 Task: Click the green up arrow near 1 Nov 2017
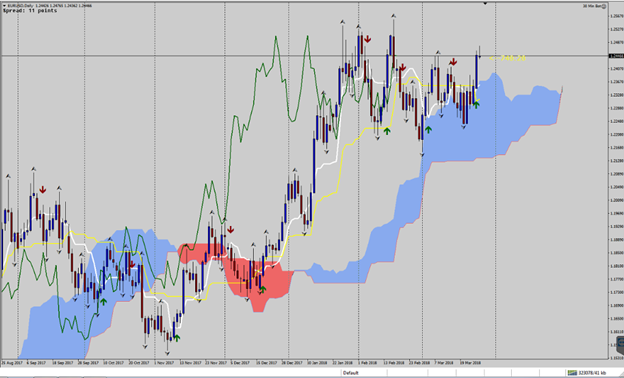coord(177,338)
